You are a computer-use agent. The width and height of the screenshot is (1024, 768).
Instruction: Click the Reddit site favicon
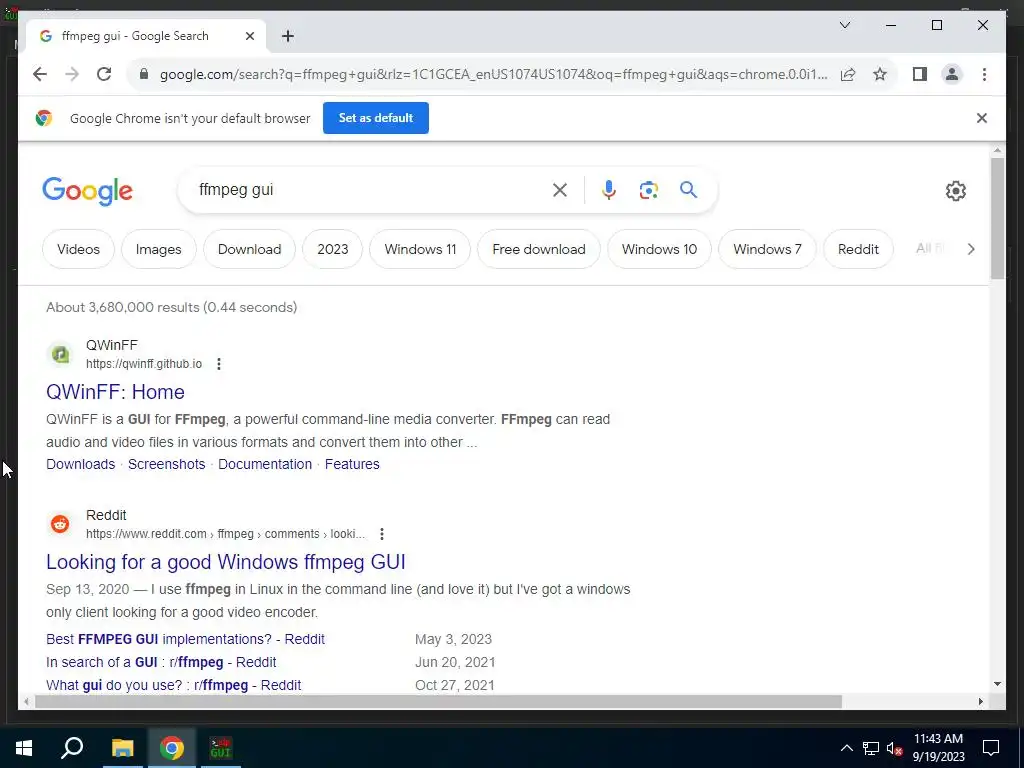[x=60, y=524]
